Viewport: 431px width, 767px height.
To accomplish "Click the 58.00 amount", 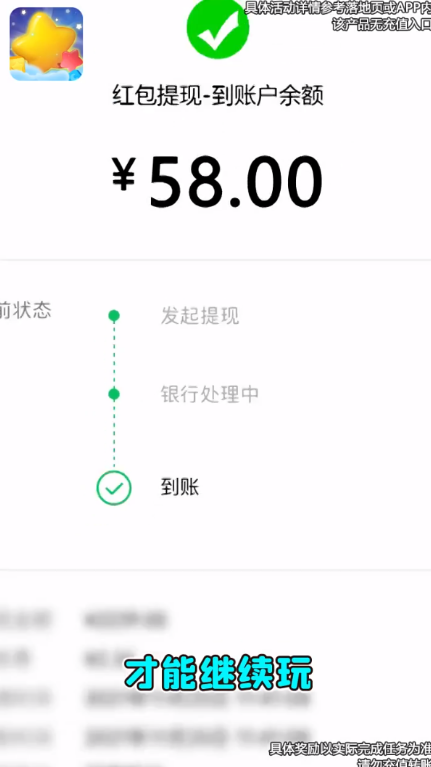I will tap(236, 181).
